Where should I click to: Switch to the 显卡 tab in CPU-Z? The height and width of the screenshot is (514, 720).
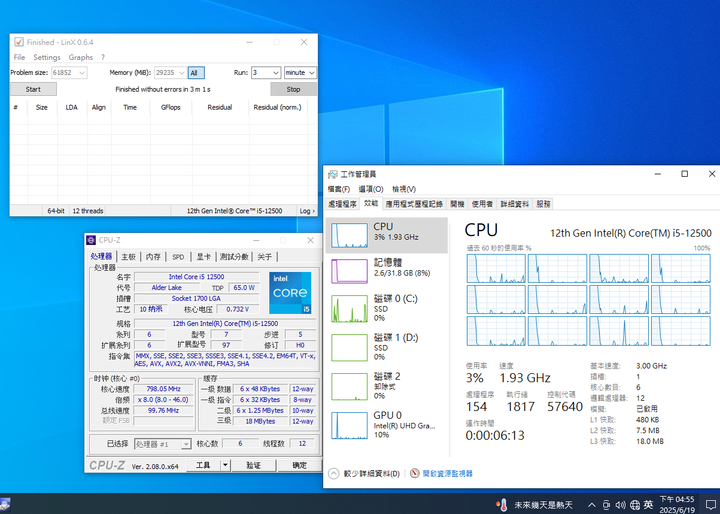click(203, 257)
